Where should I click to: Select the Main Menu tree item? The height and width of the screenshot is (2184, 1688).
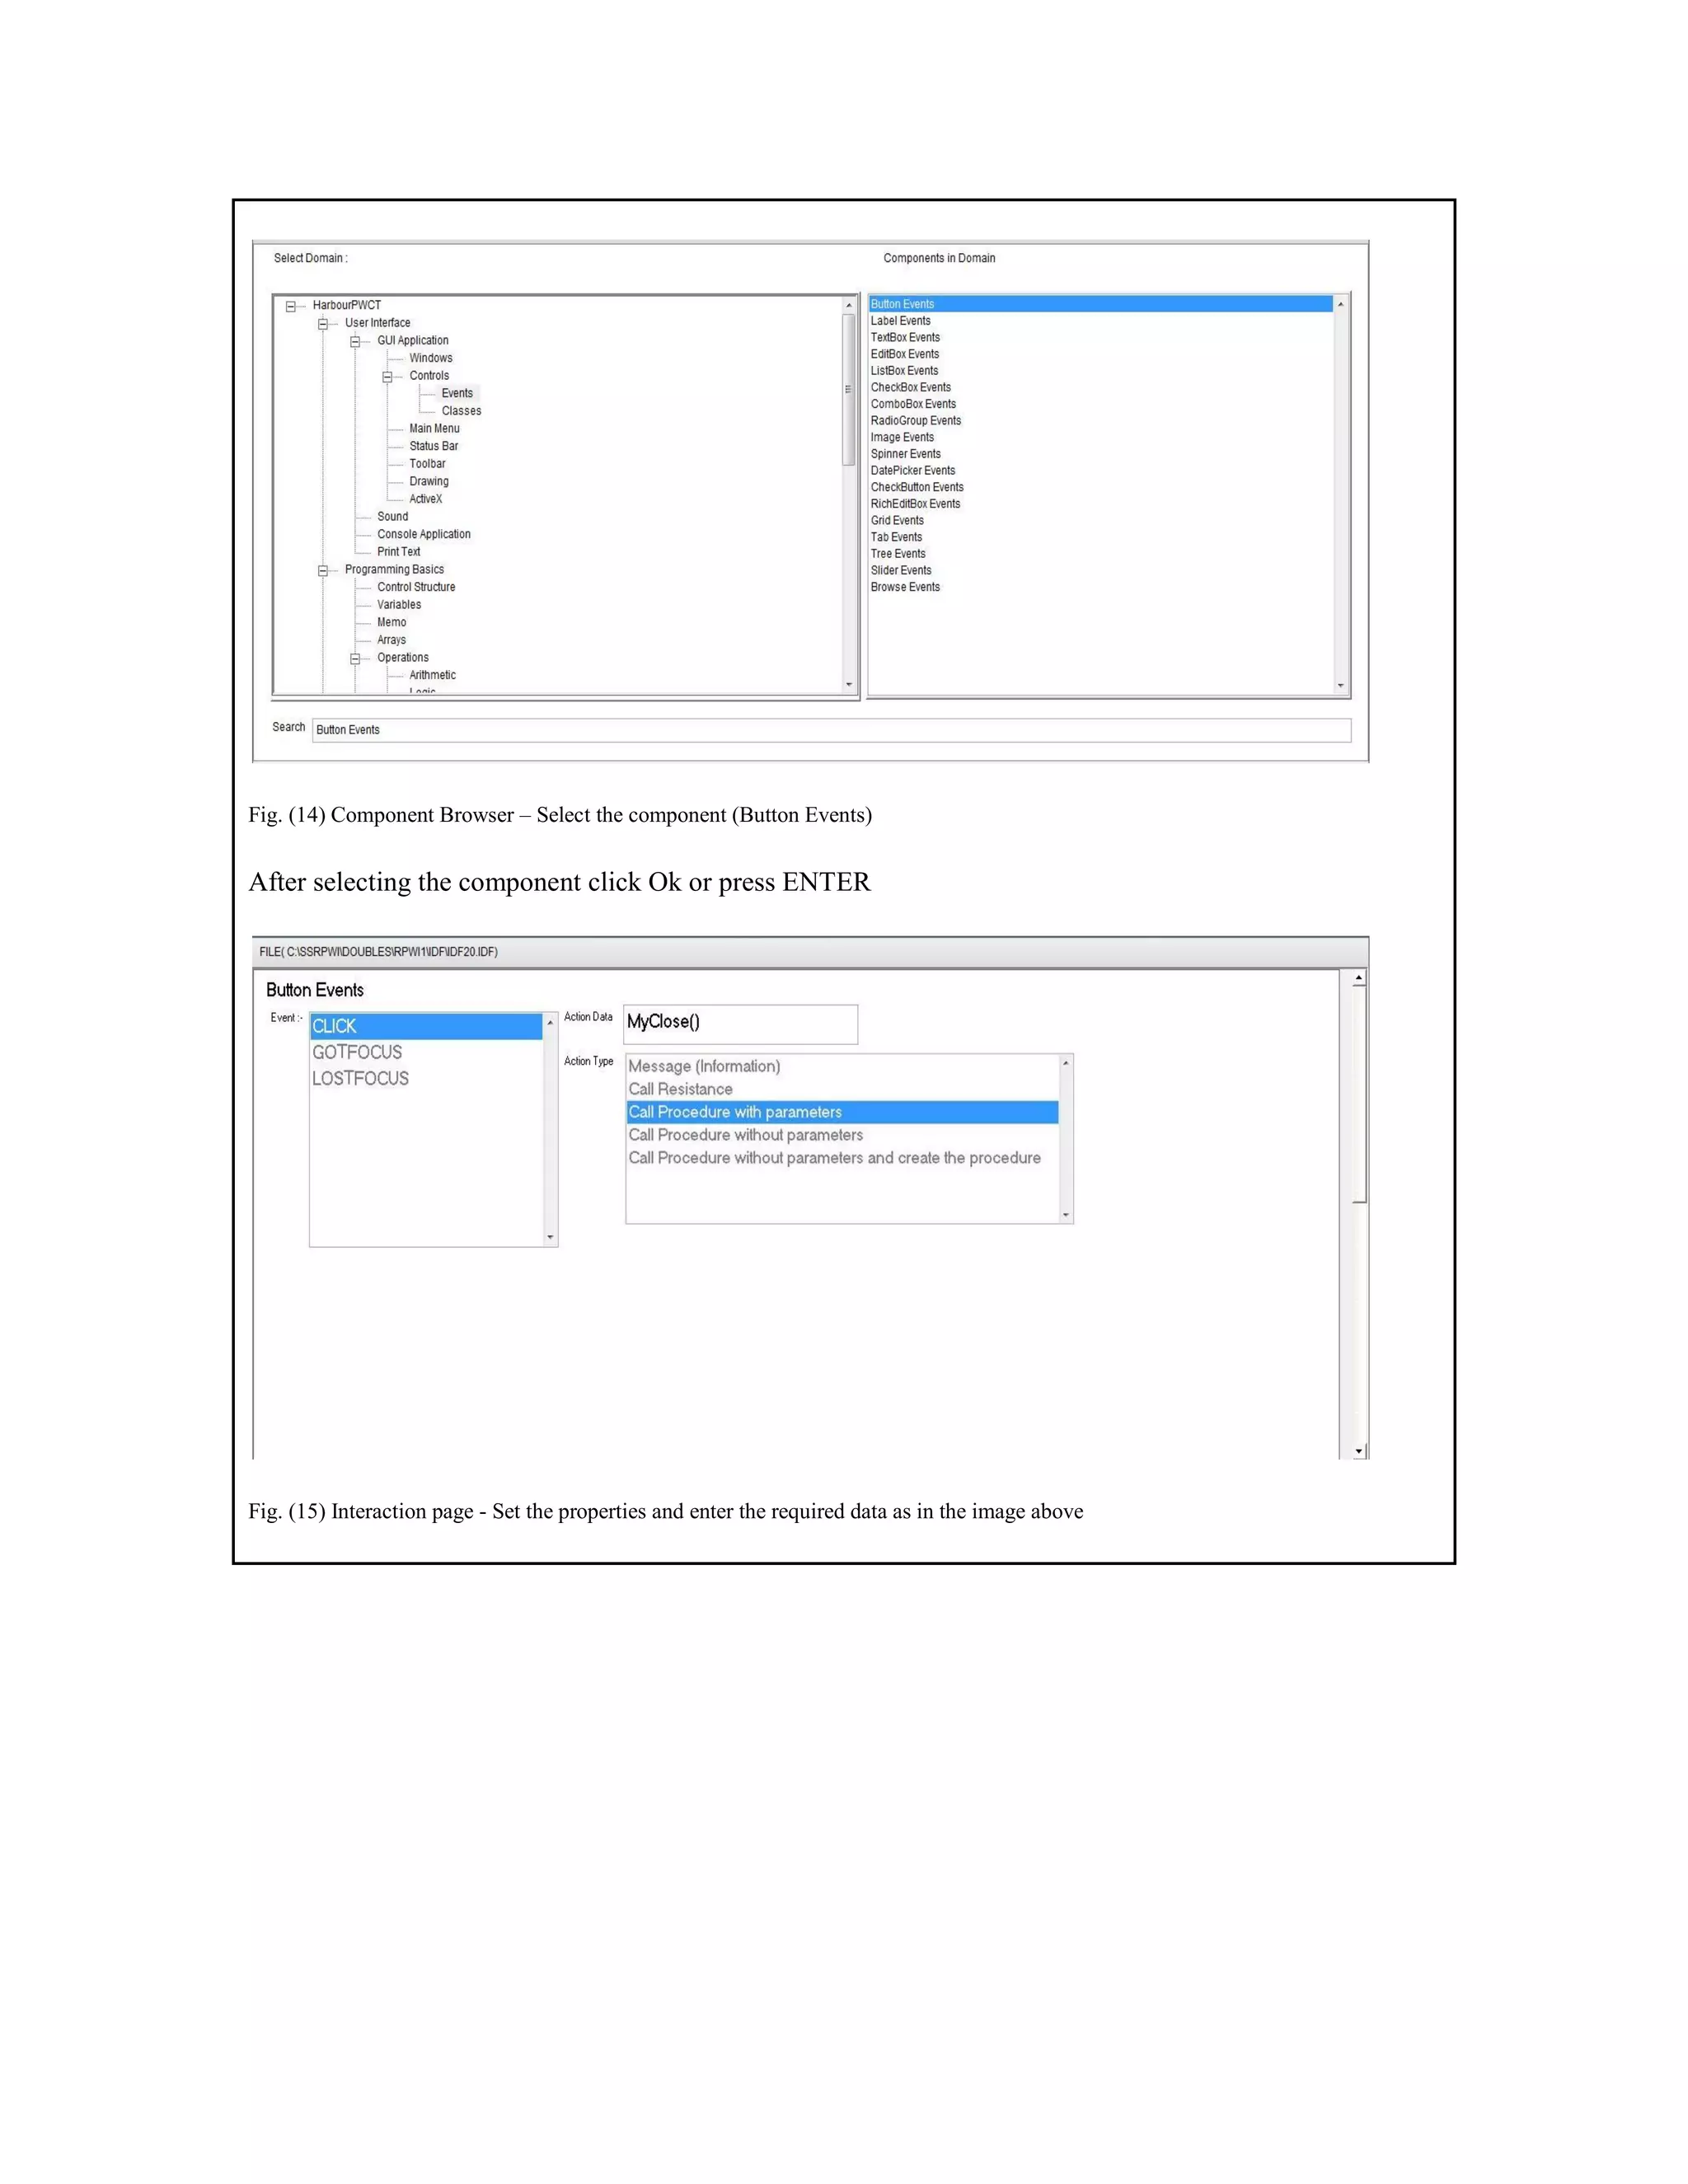pos(434,428)
